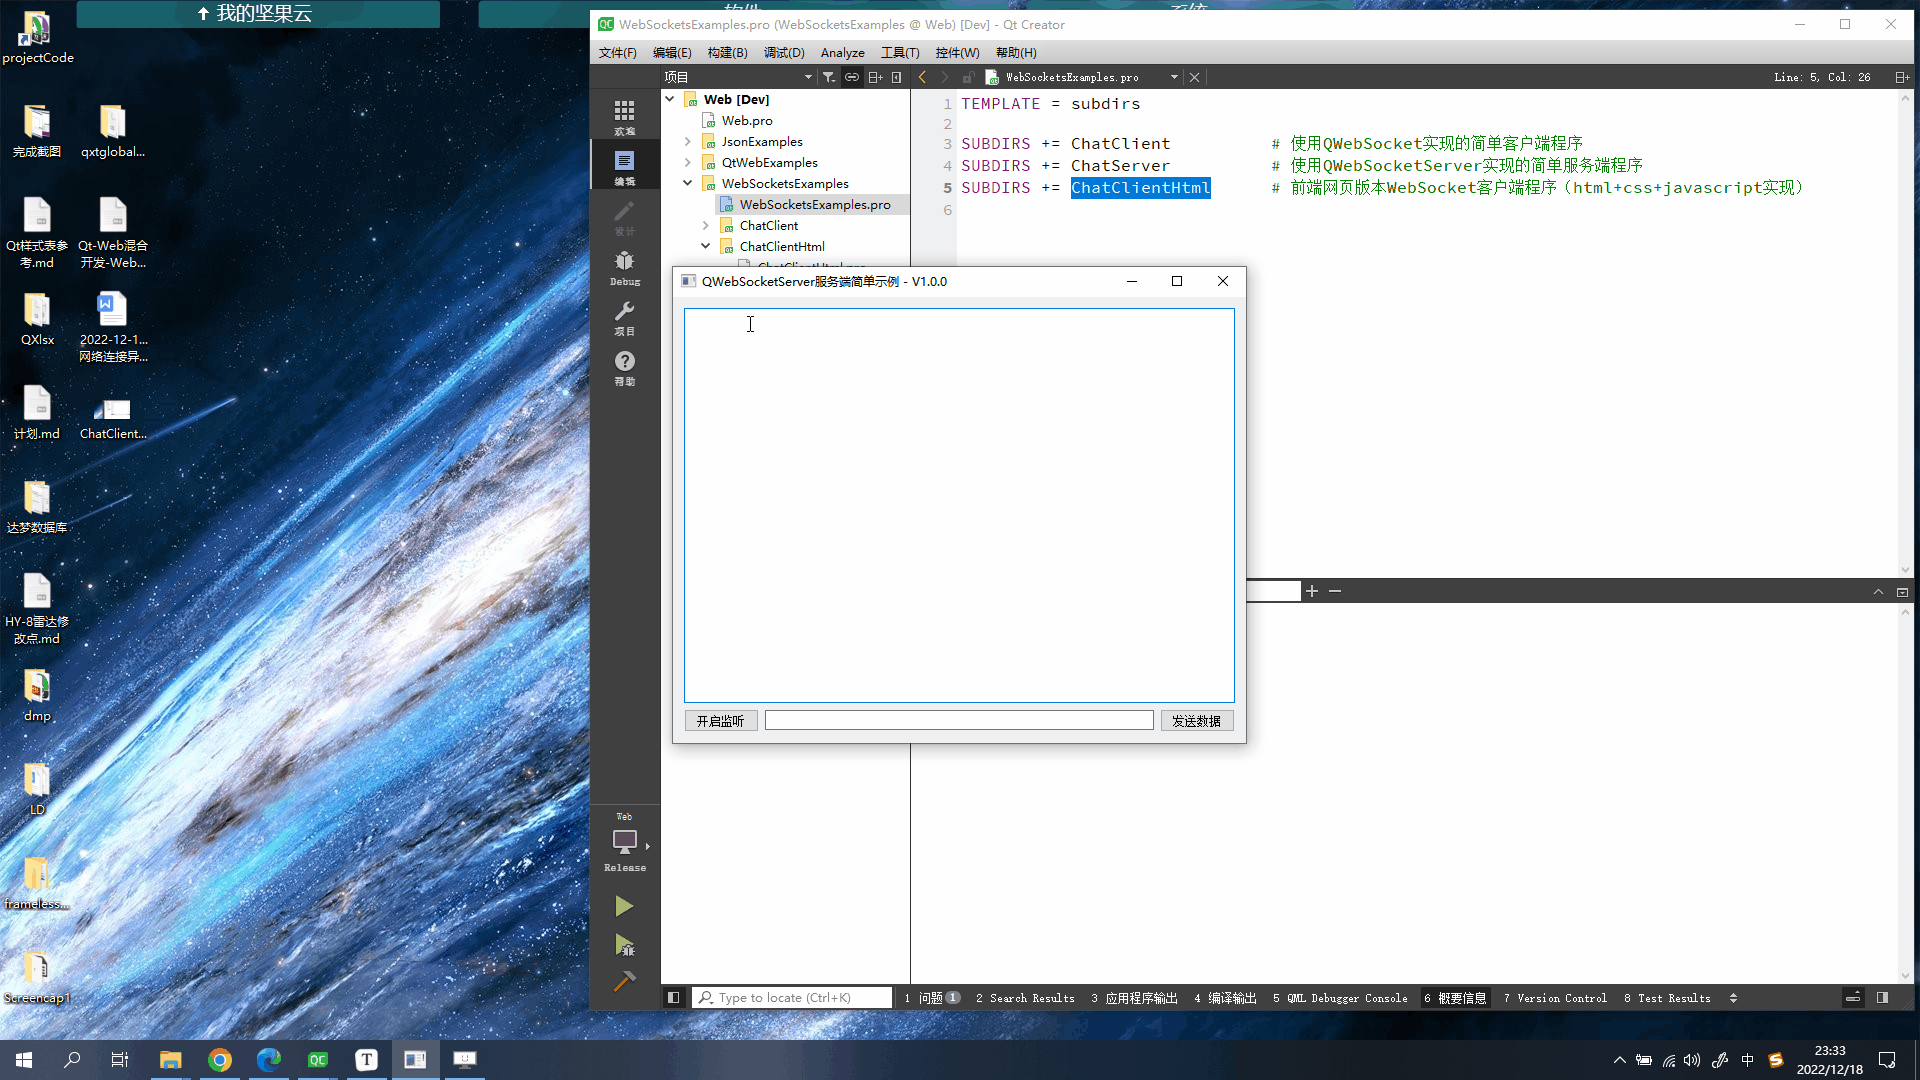Select the Run (play) icon
The image size is (1920, 1080).
click(x=624, y=906)
